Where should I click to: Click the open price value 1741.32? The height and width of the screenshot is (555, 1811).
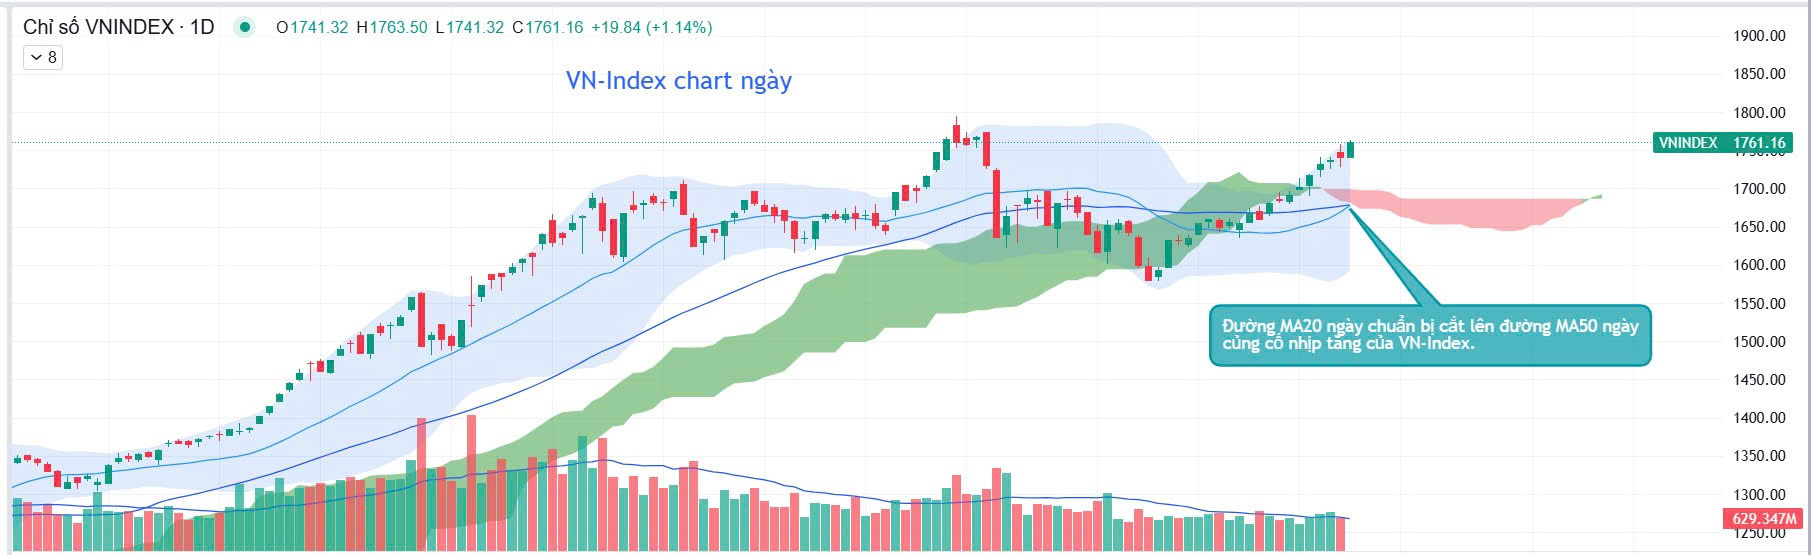[318, 28]
